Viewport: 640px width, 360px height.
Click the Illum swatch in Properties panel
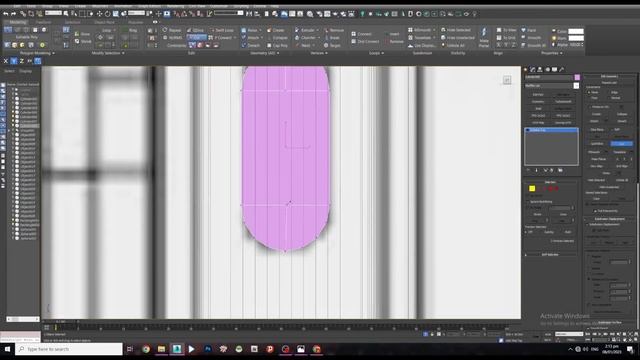[x=576, y=38]
